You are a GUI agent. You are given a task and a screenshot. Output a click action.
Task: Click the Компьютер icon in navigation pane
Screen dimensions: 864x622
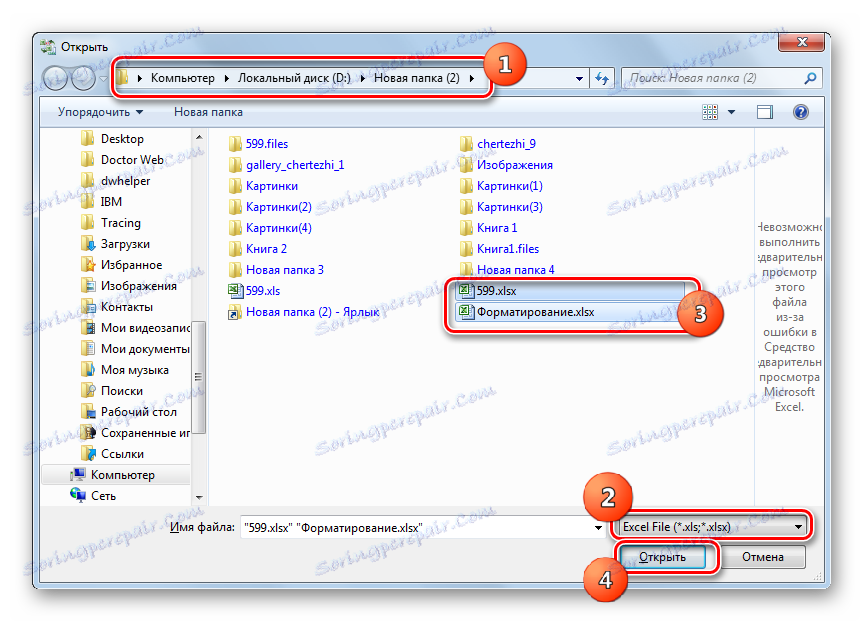point(78,474)
